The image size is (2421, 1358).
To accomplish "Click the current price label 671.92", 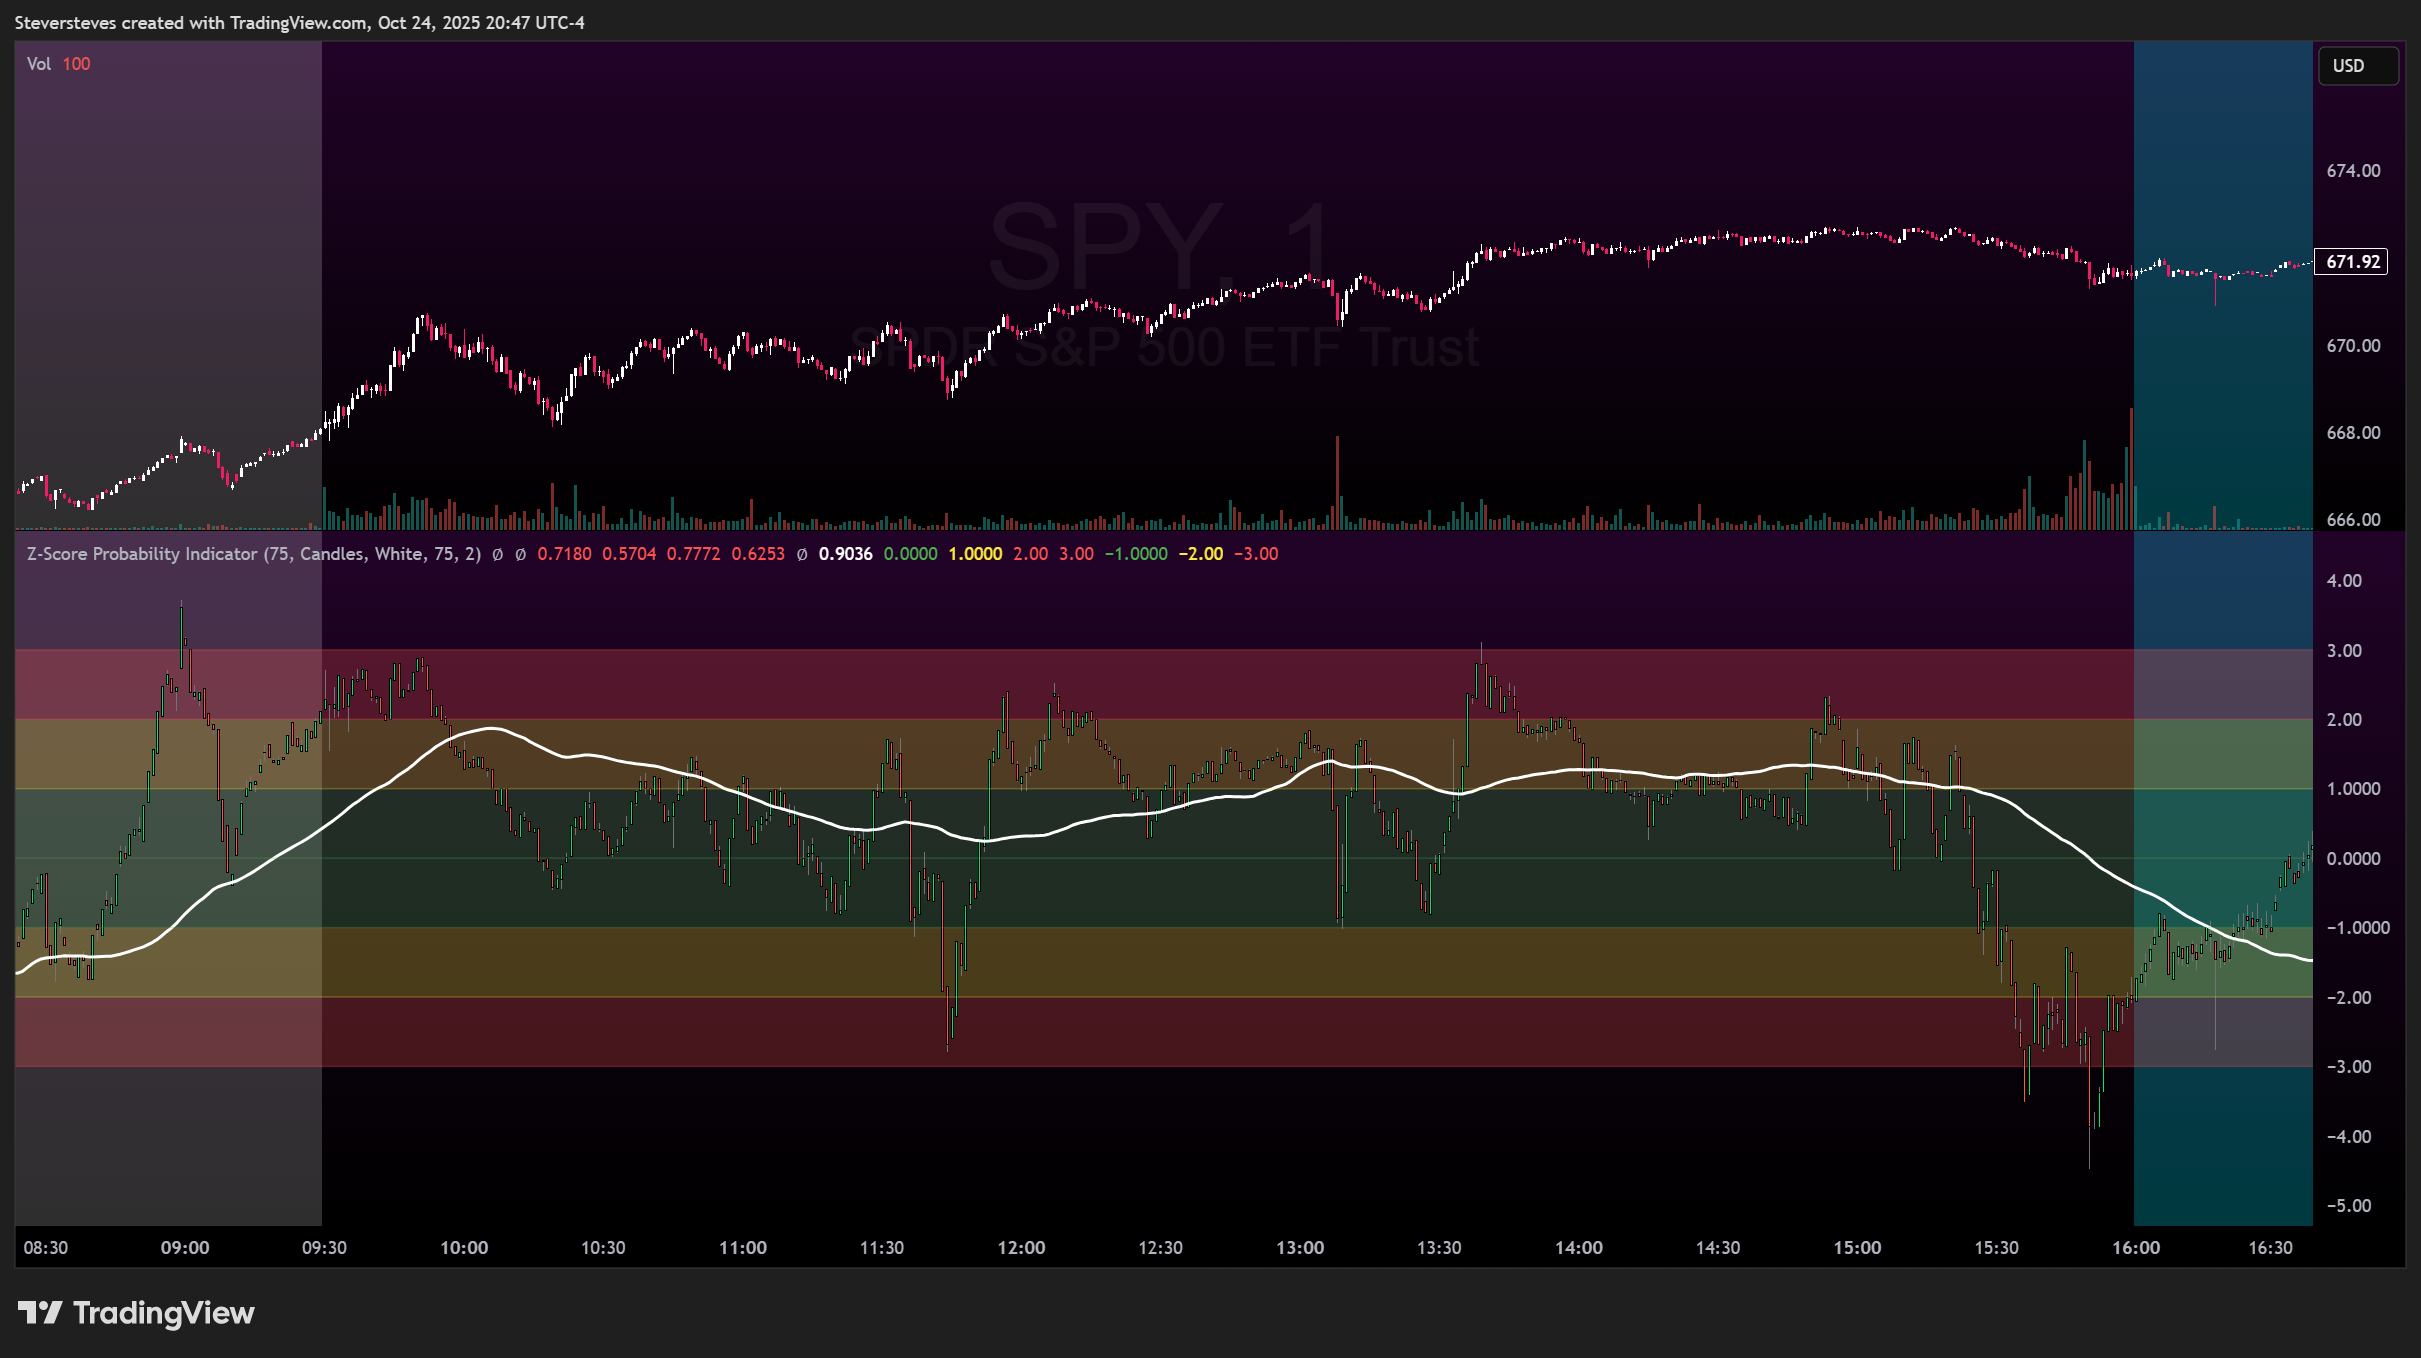I will (2352, 262).
